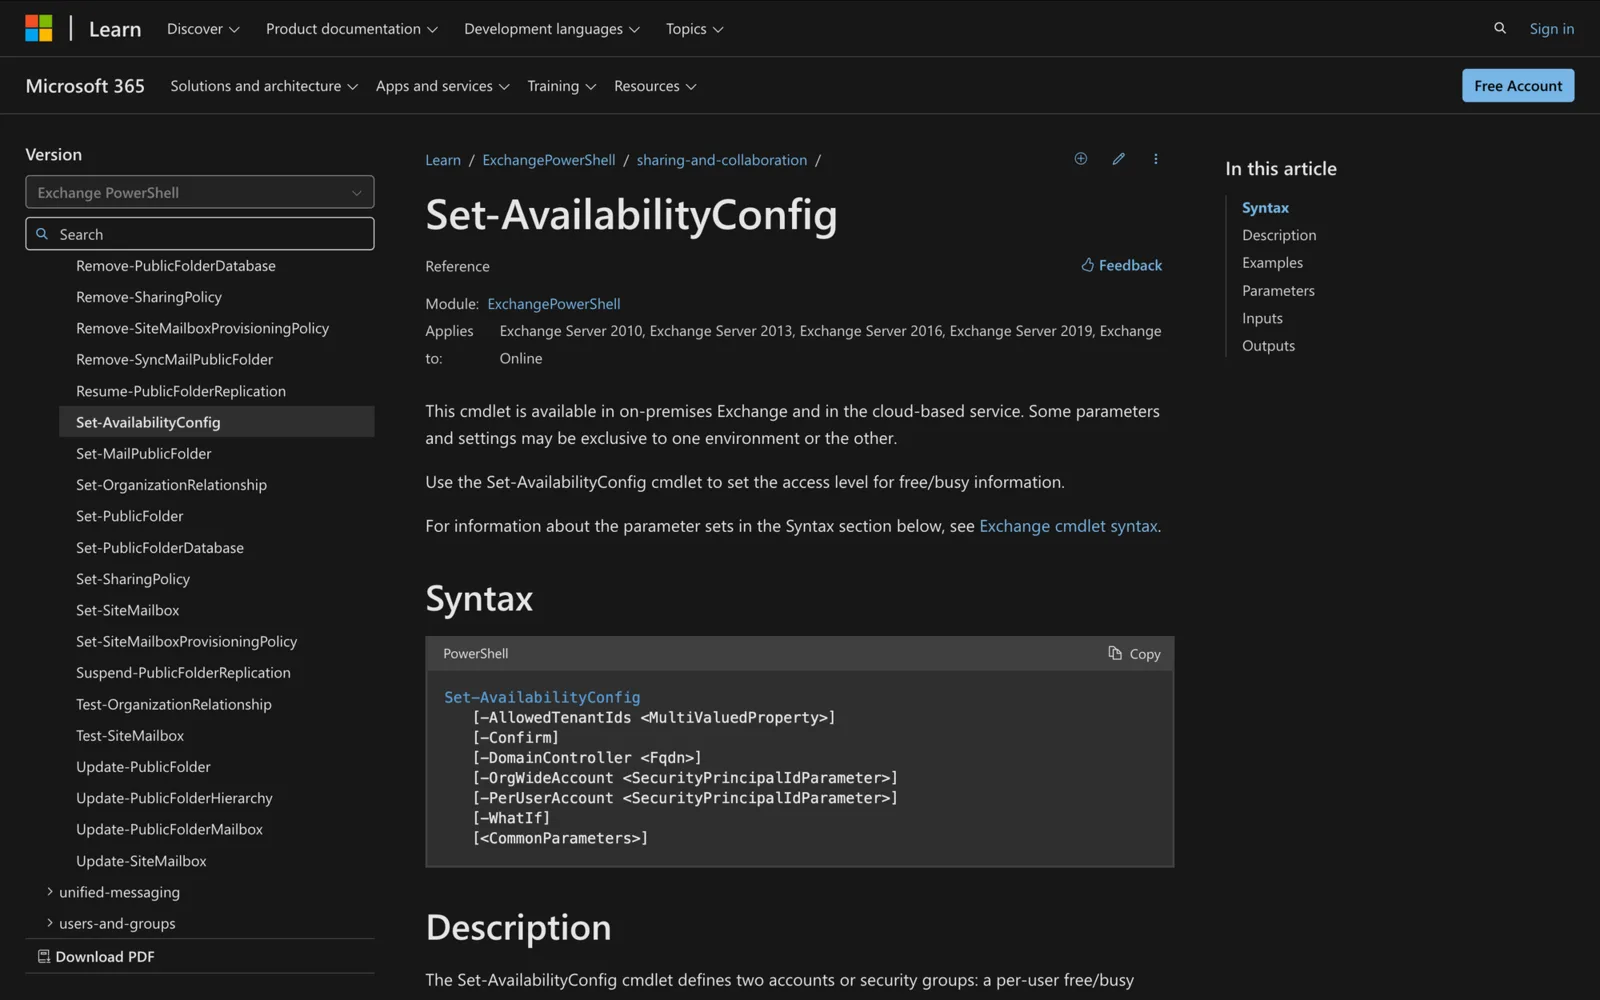Click the Free Account button

pos(1518,86)
